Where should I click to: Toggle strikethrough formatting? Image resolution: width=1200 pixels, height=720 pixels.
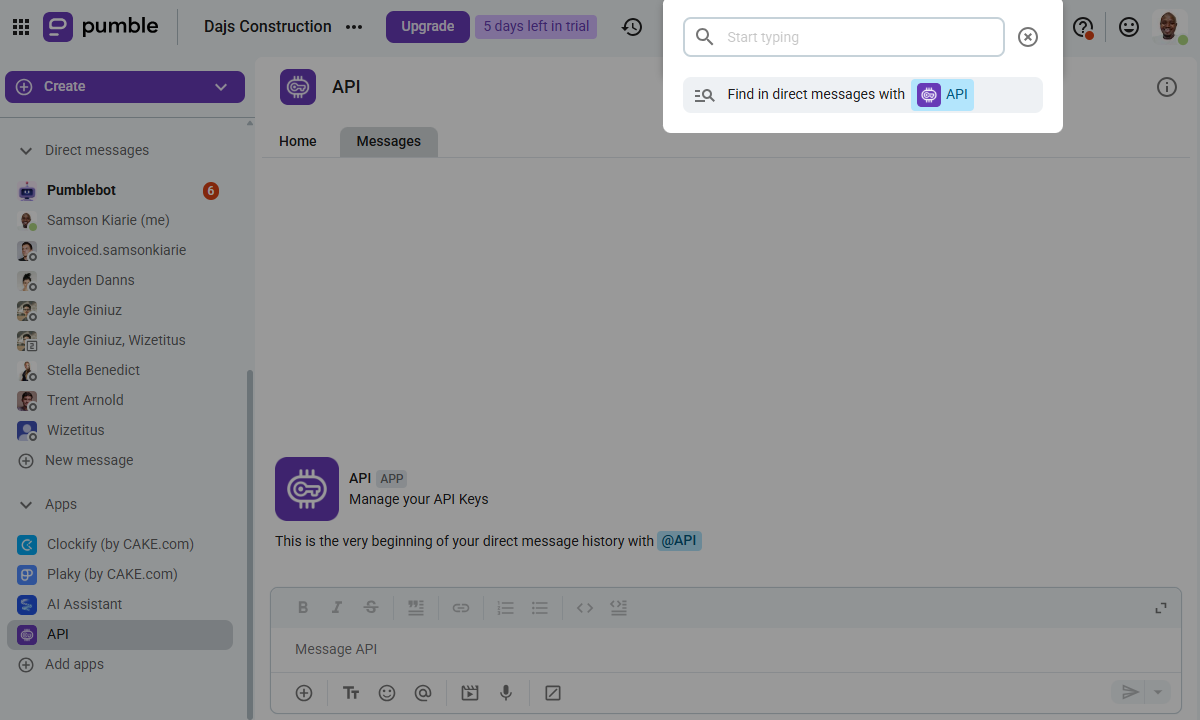371,607
